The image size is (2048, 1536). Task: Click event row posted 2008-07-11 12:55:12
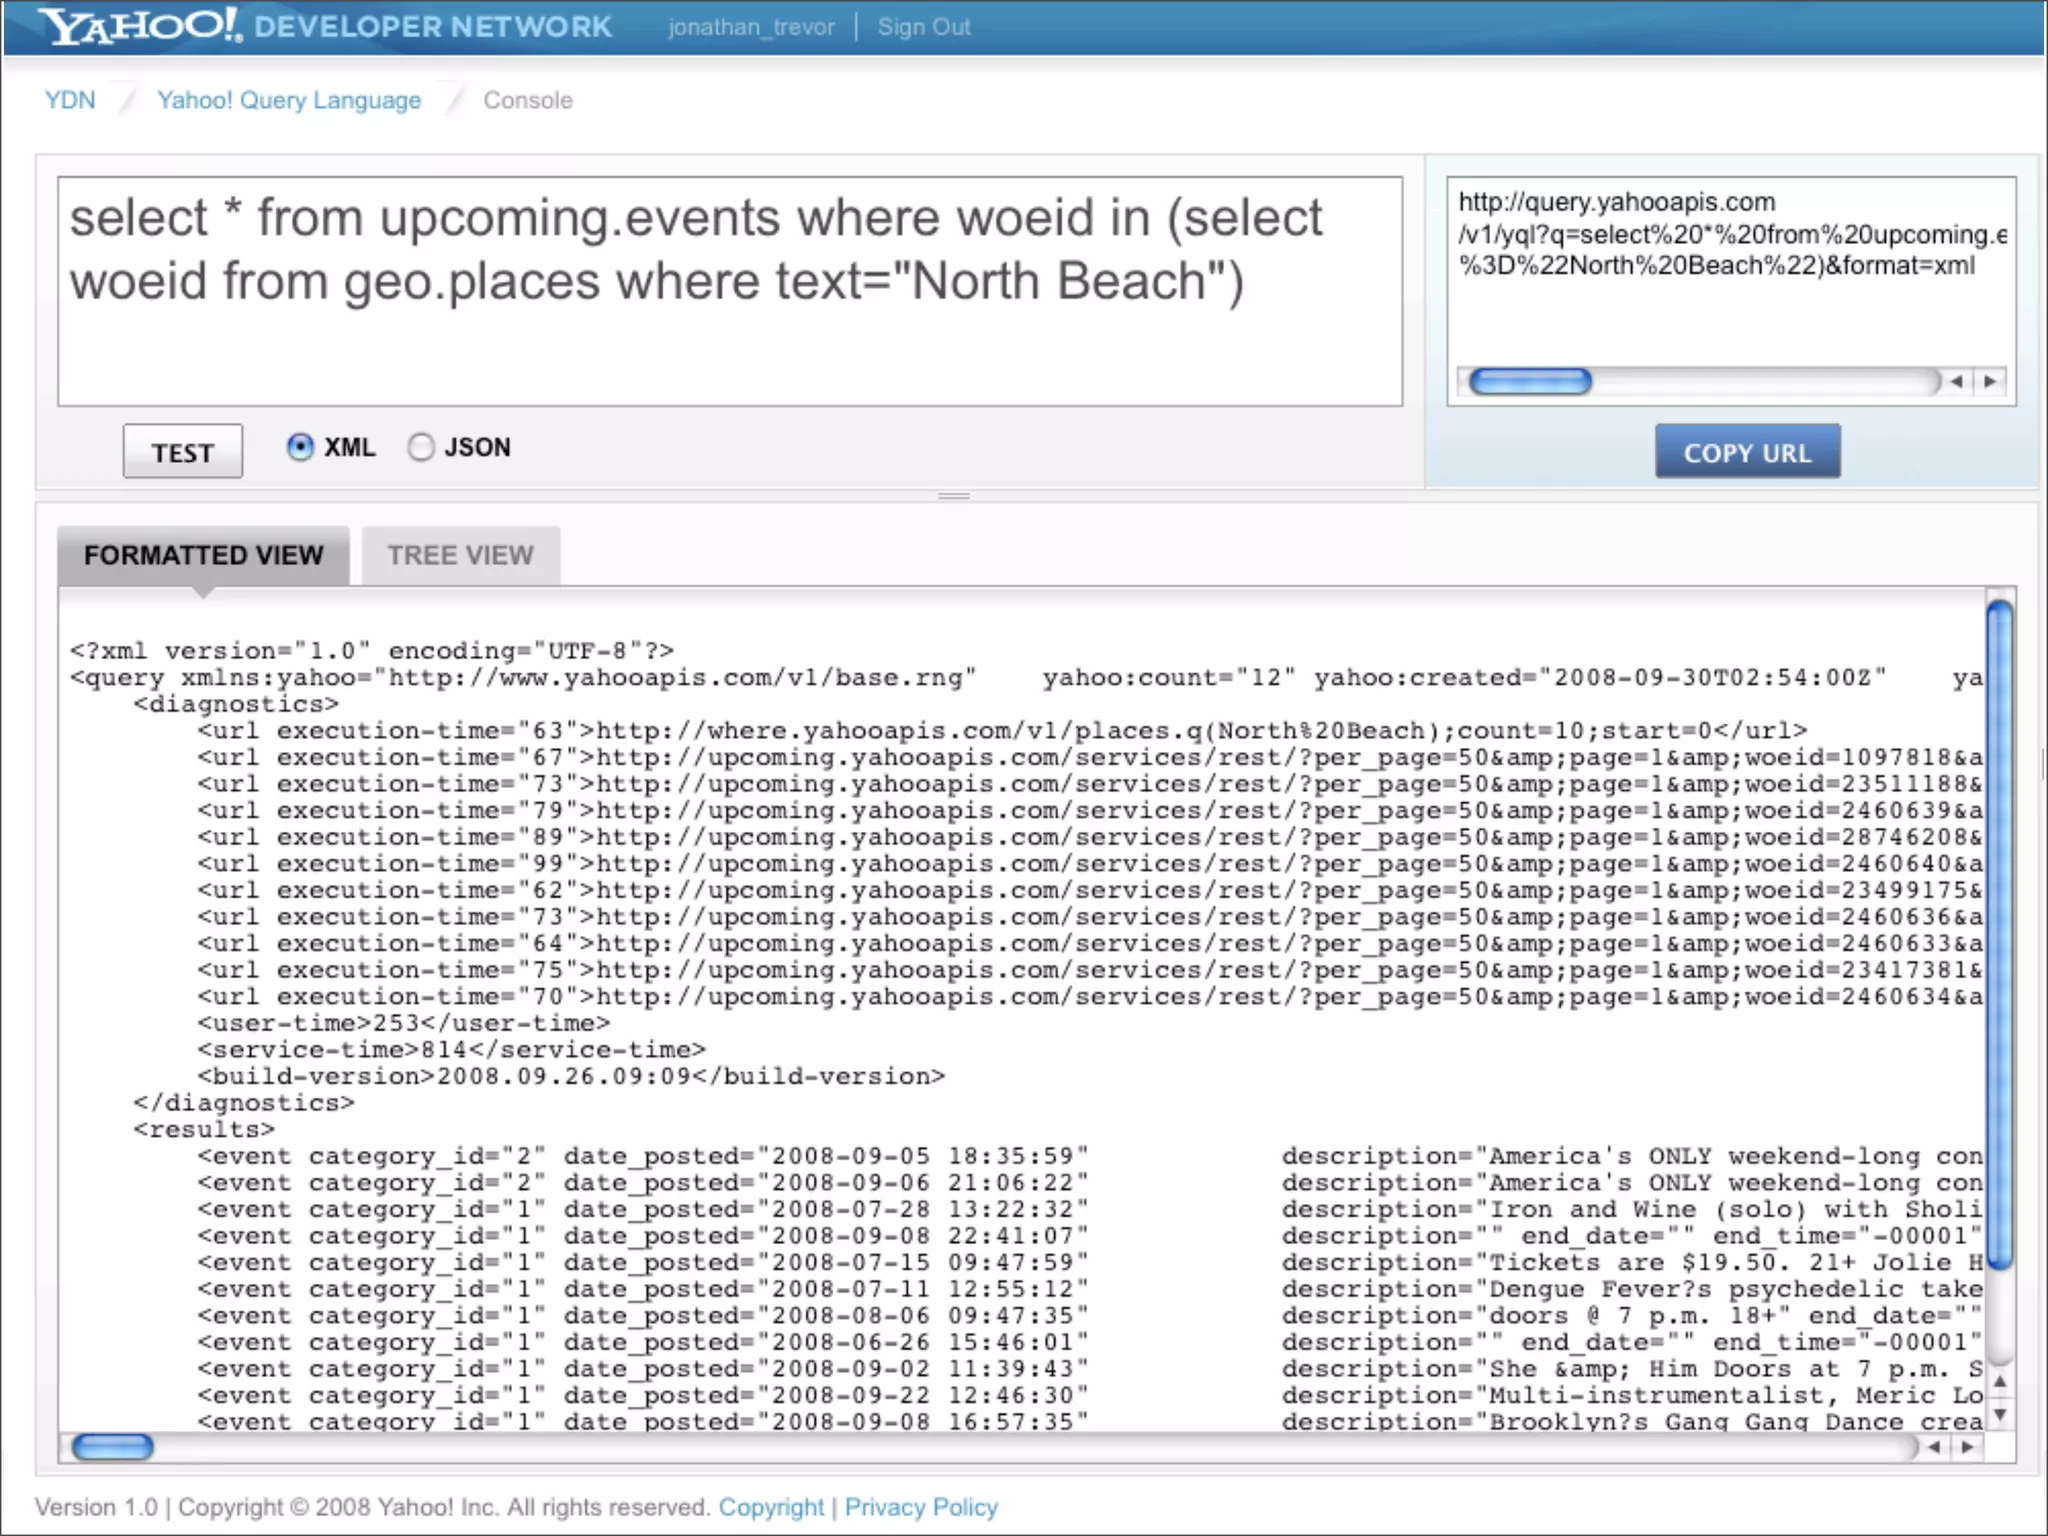[1090, 1289]
